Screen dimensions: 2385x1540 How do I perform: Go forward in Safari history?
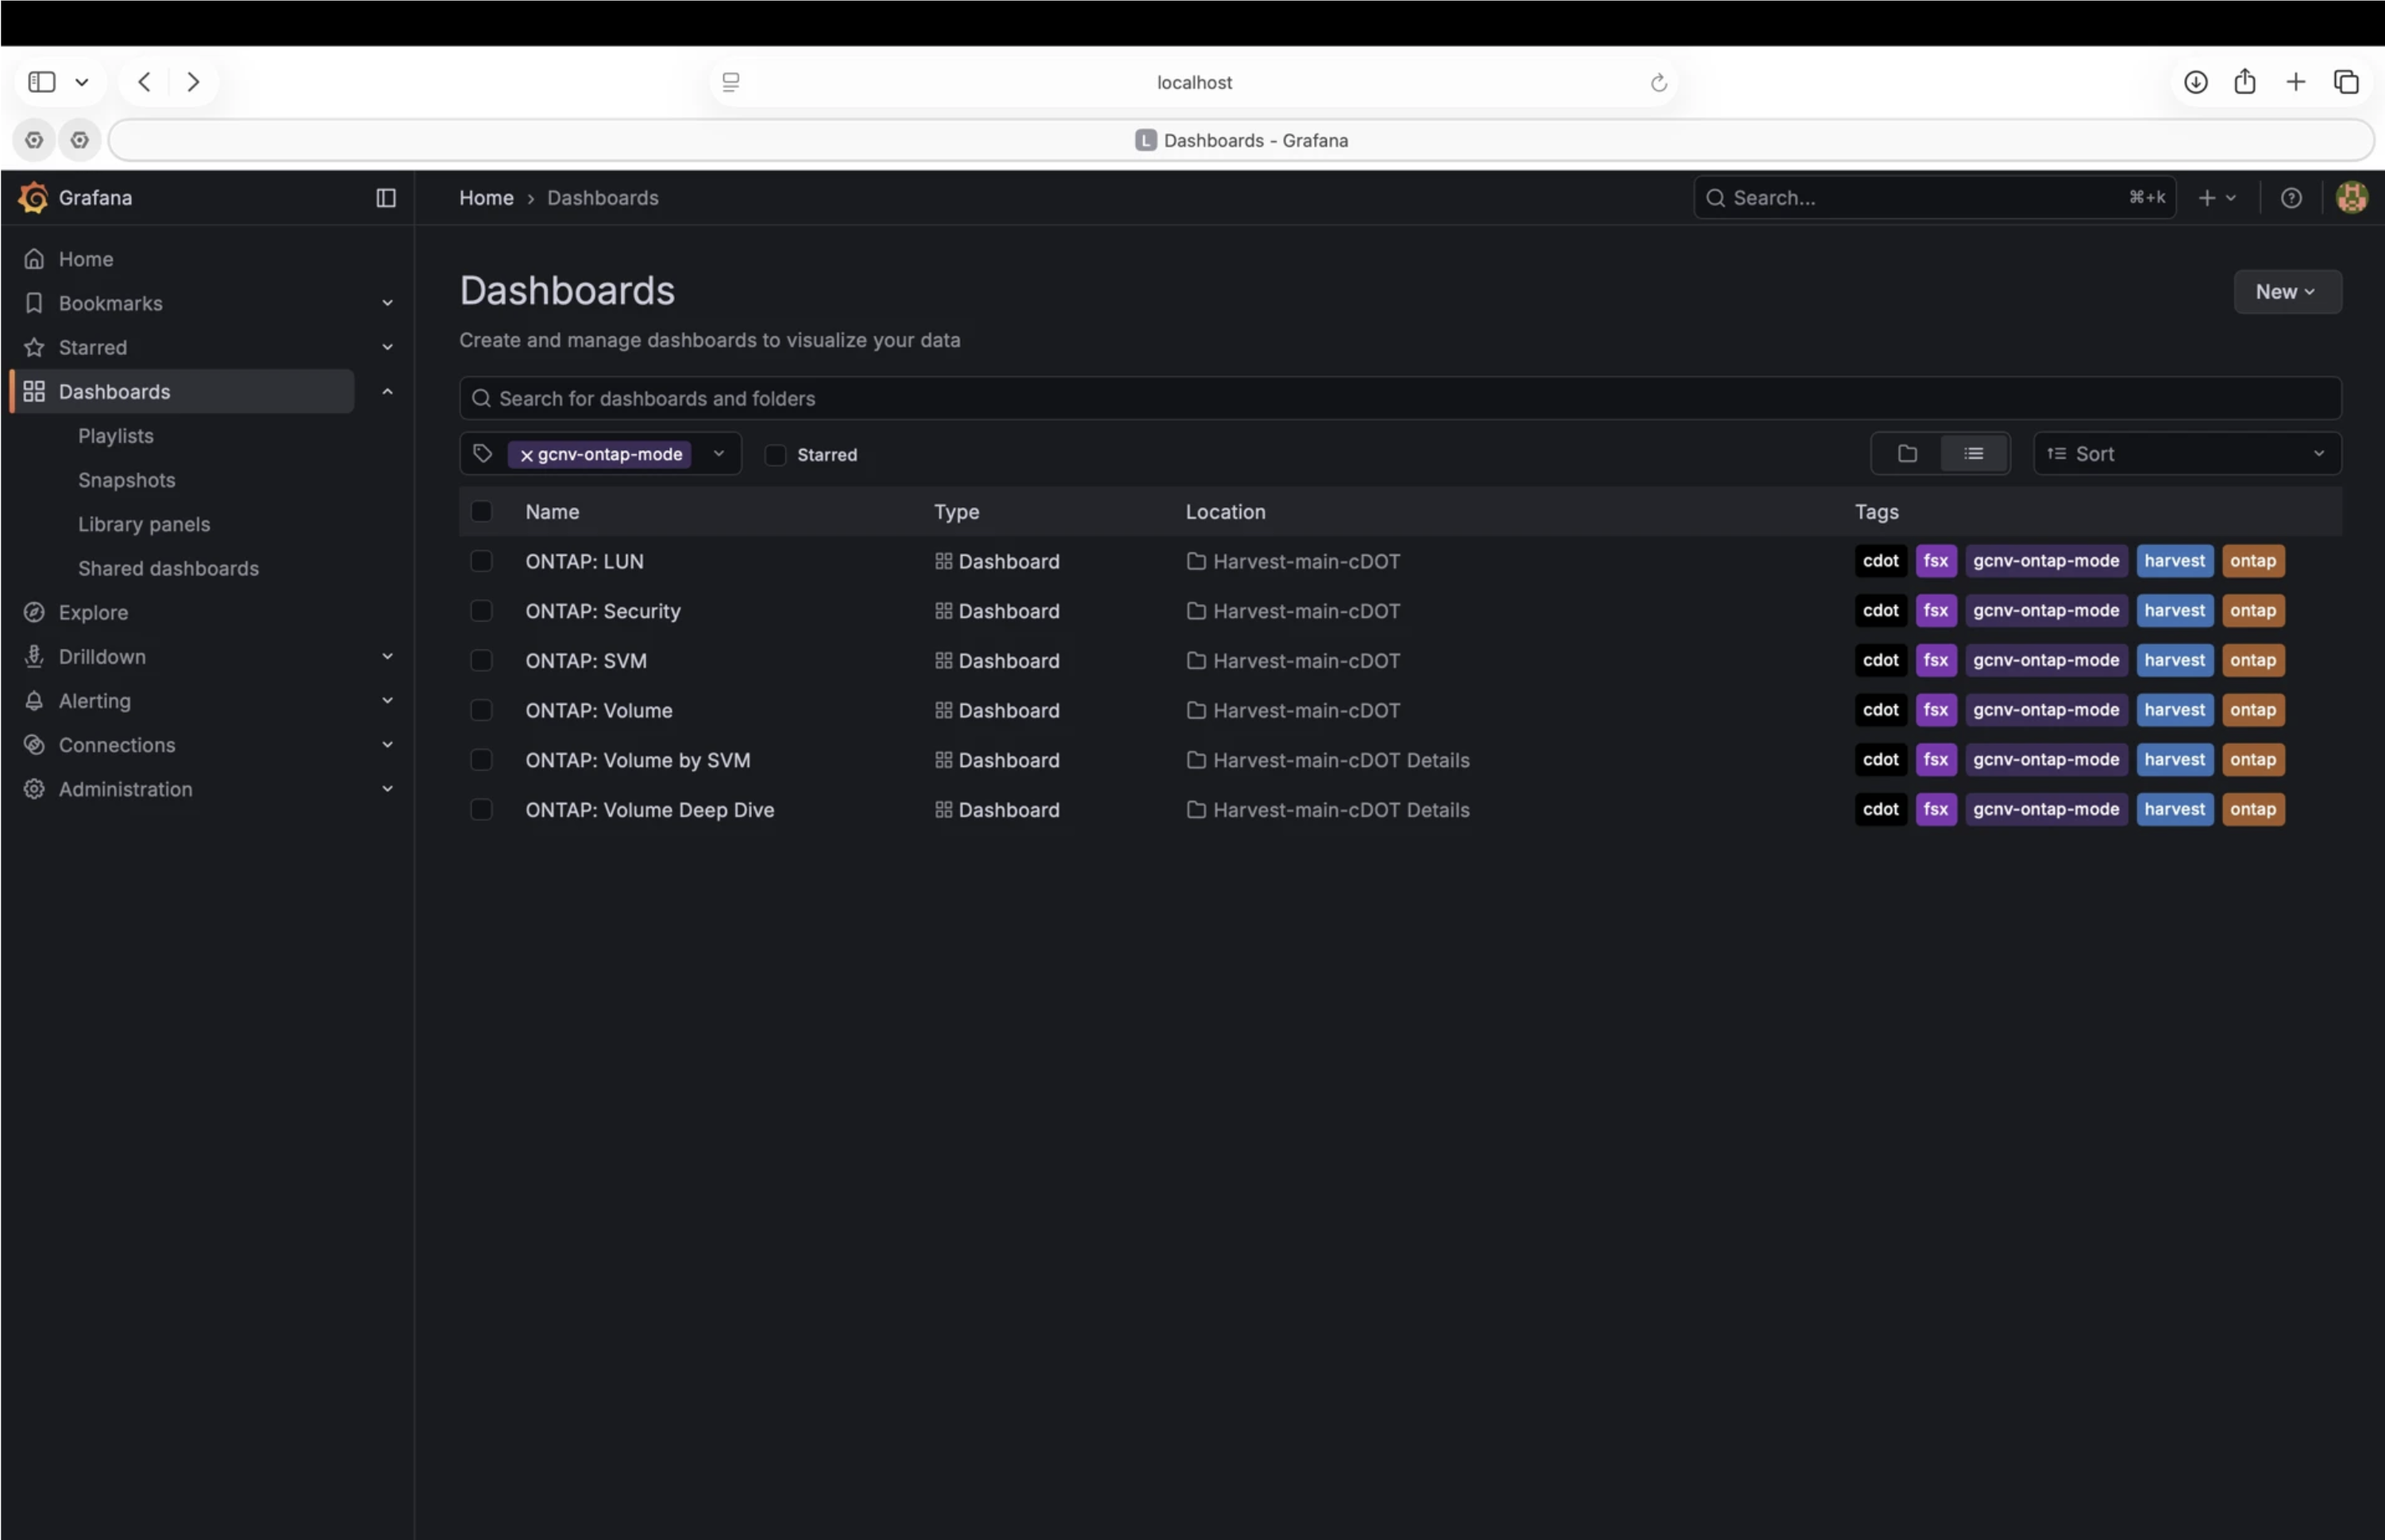[193, 82]
